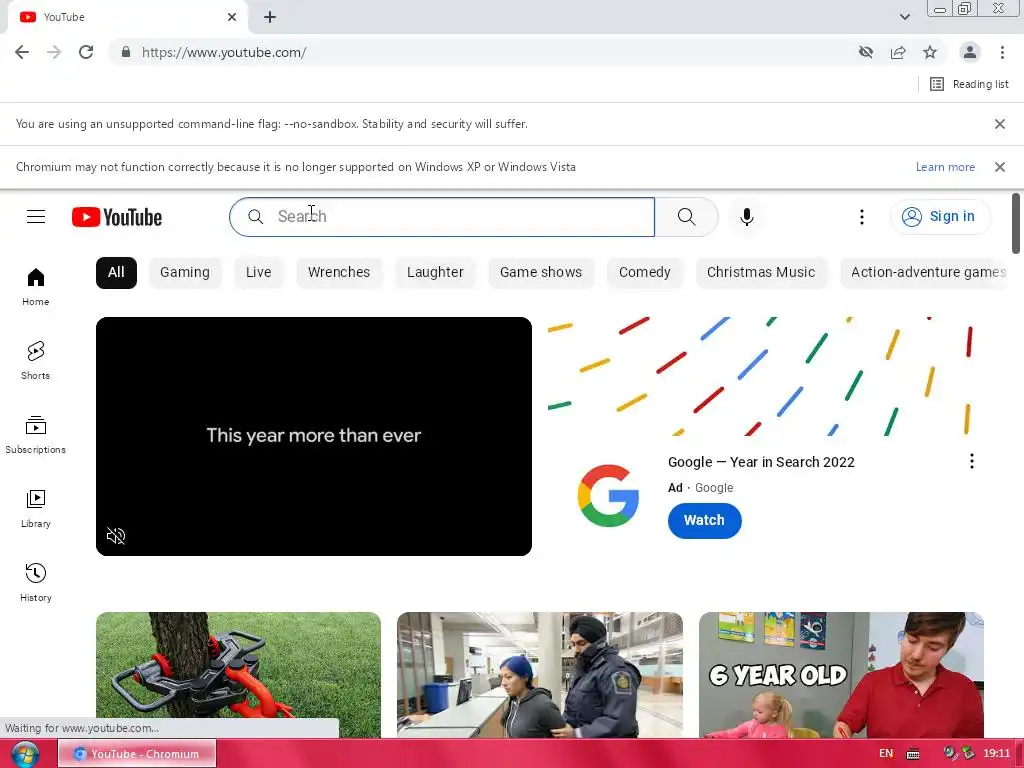Click the browser address bar URL

224,52
